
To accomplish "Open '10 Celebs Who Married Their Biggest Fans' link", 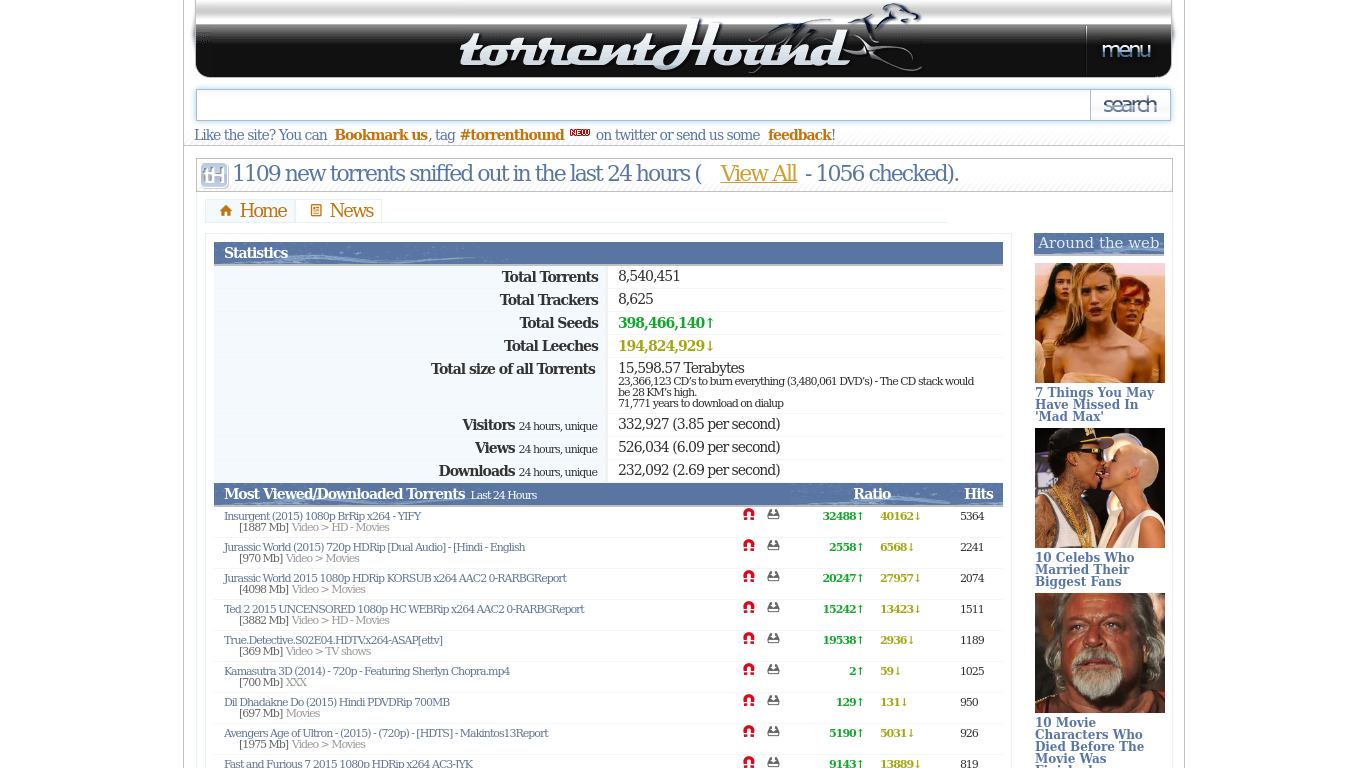I will tap(1084, 569).
